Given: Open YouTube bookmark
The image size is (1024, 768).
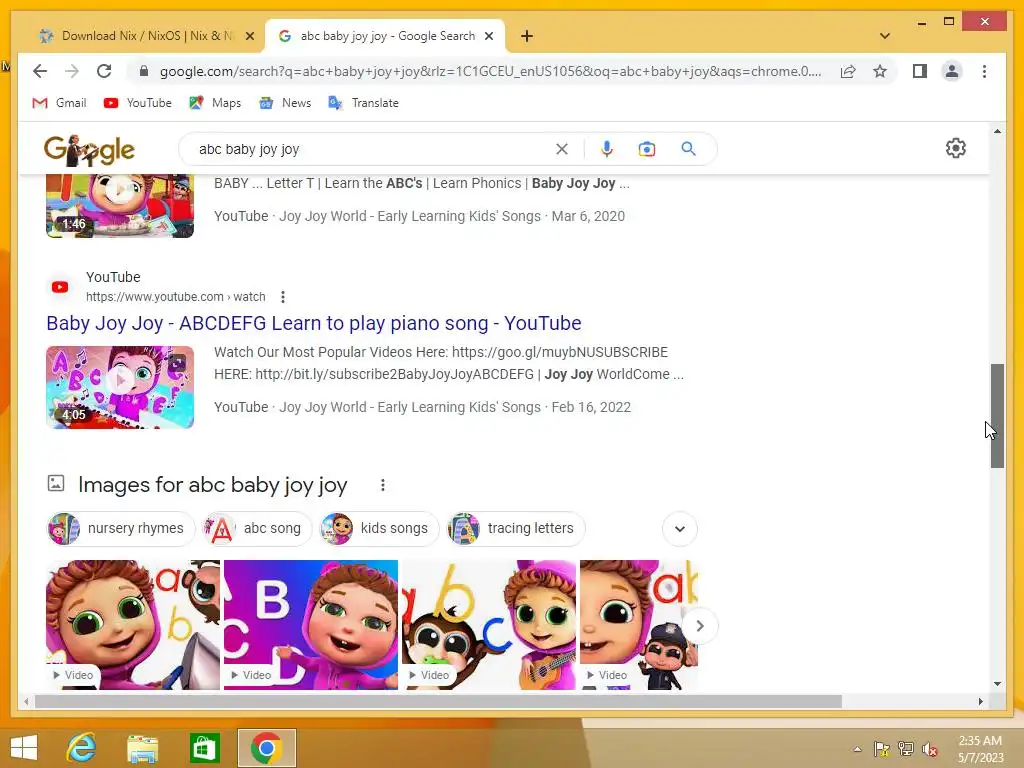Looking at the screenshot, I should pyautogui.click(x=138, y=103).
